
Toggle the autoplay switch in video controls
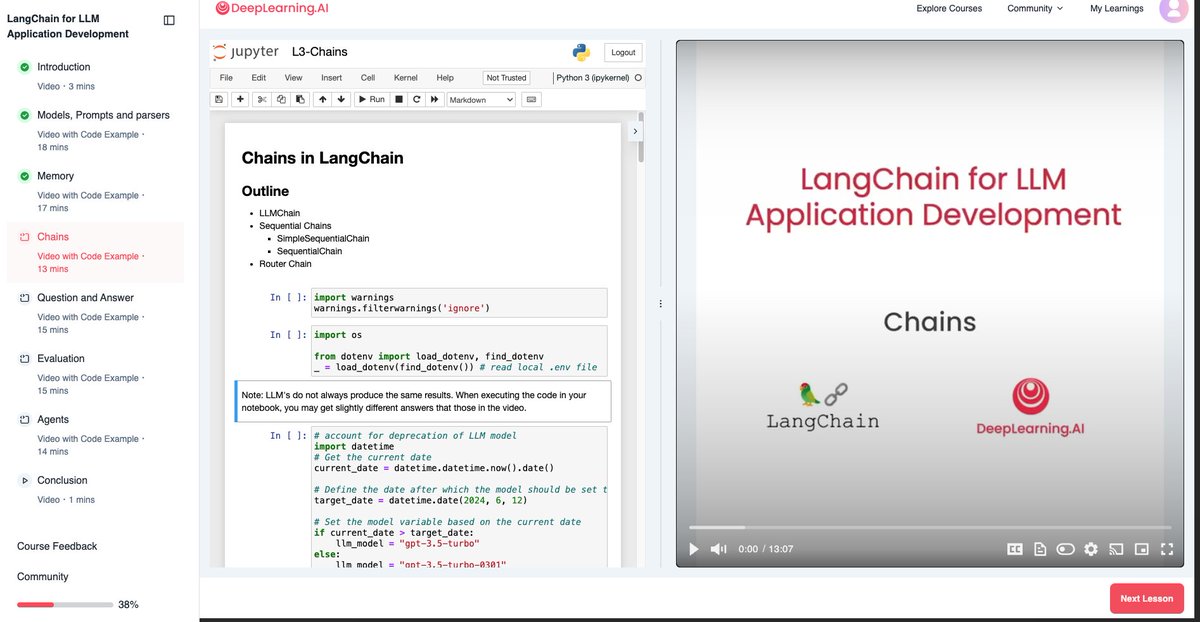[x=1065, y=549]
